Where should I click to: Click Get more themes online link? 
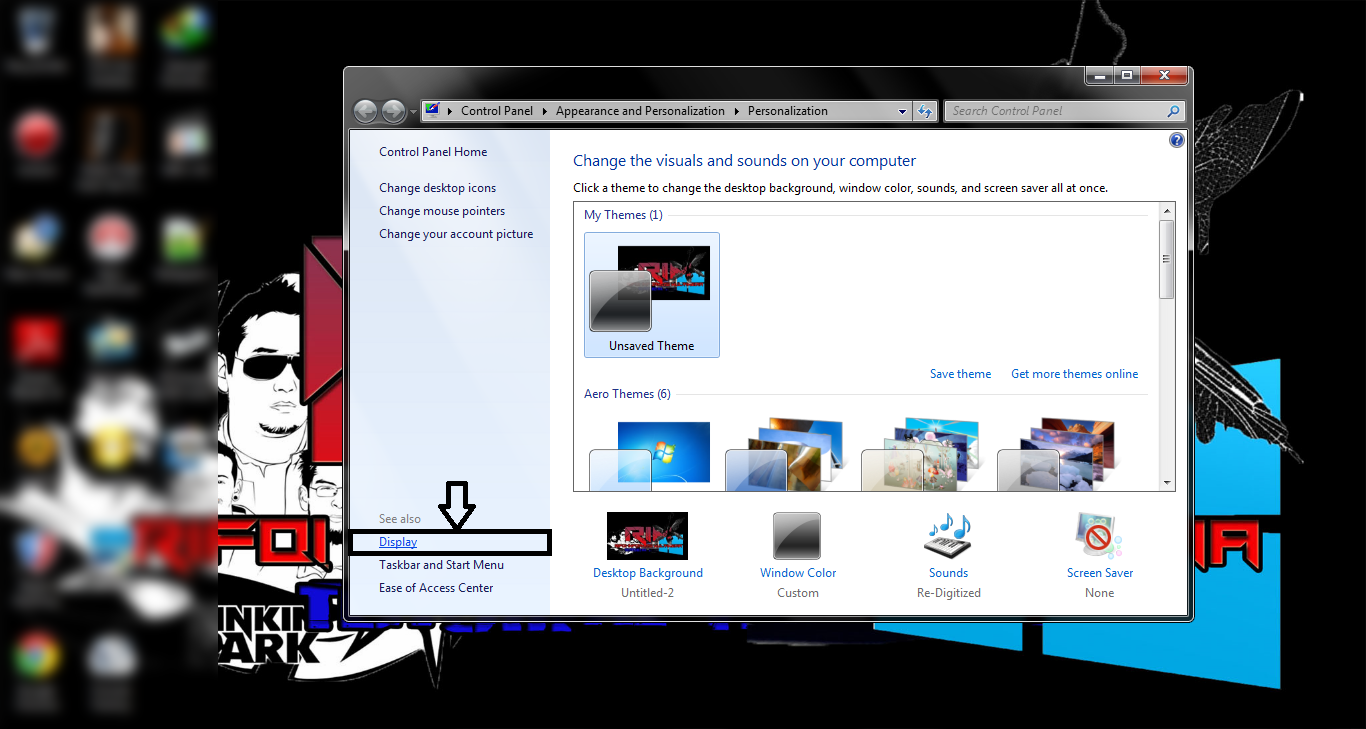(x=1074, y=374)
